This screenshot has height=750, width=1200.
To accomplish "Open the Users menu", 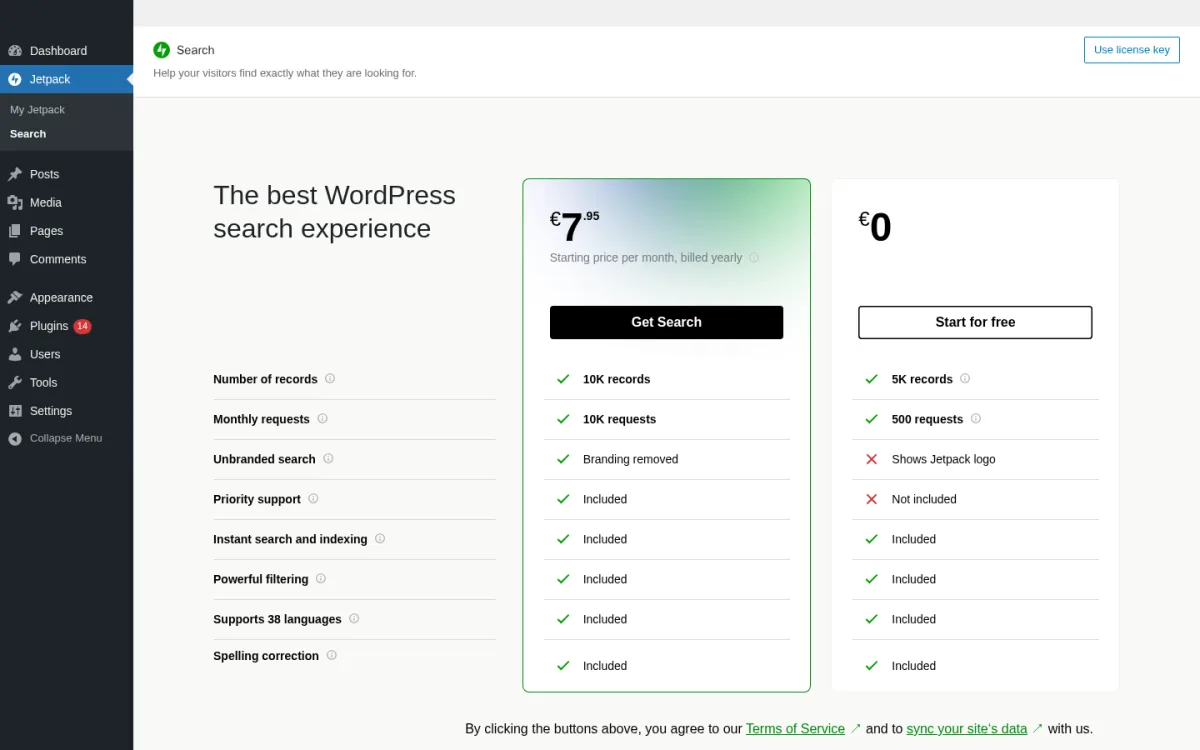I will (66, 354).
